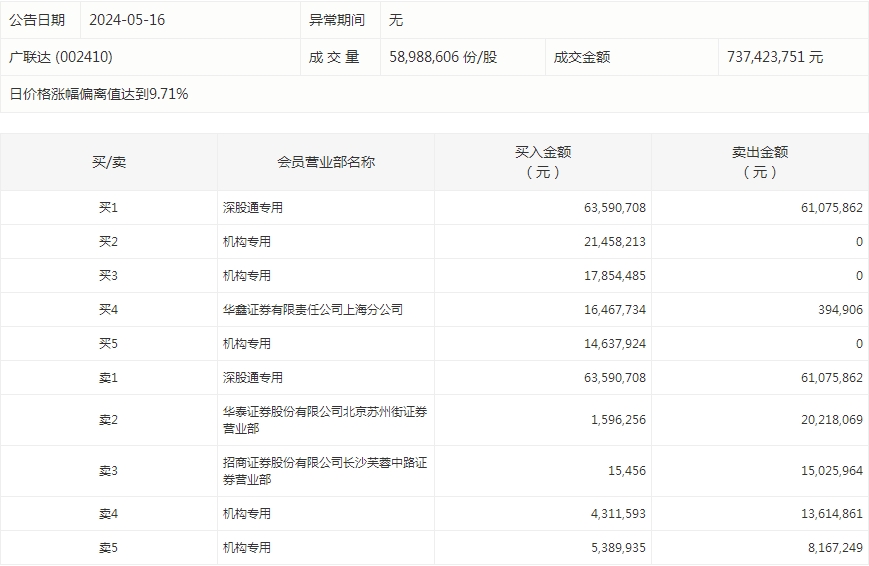Click 机构专用 in the 卖4 row

[247, 514]
